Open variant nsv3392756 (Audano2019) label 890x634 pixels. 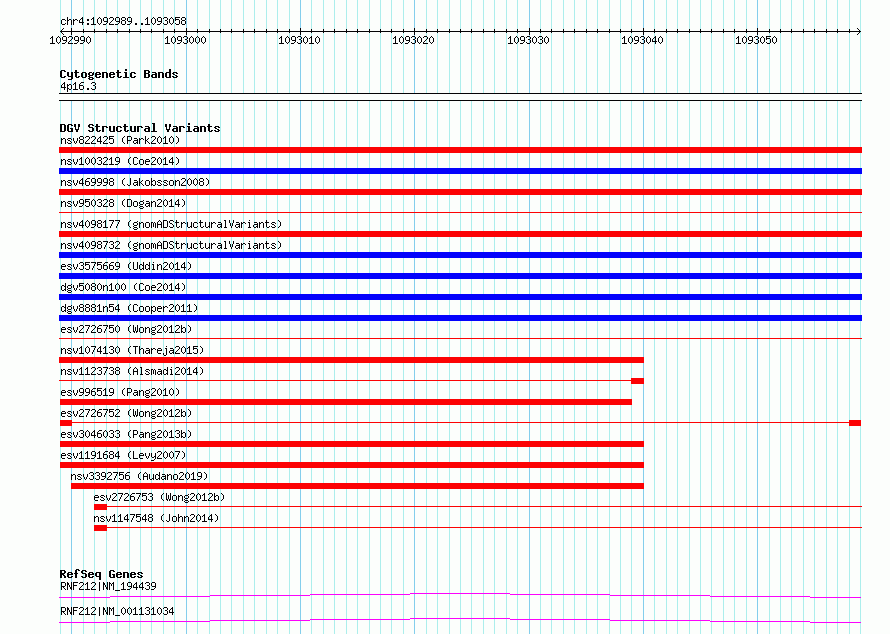click(x=139, y=476)
